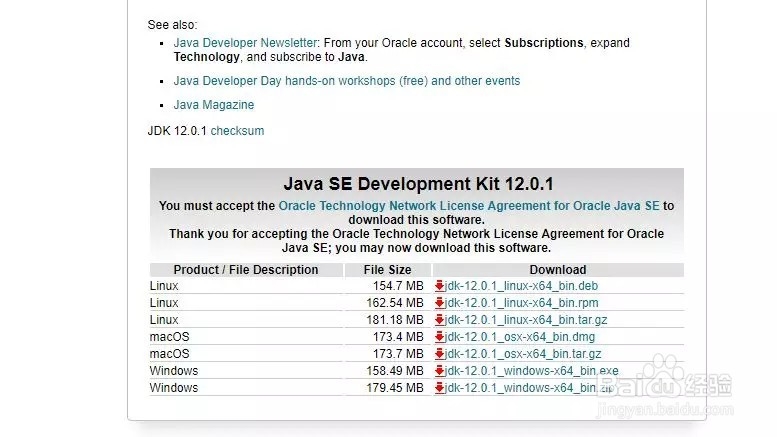Click red download arrow for linux deb
The image size is (777, 437).
(439, 286)
